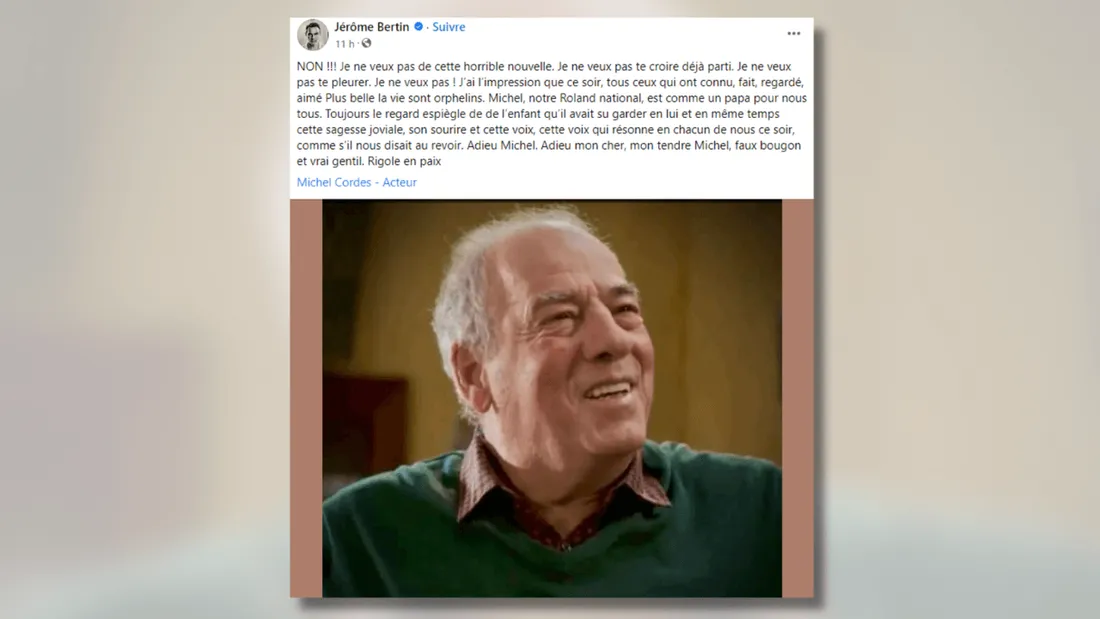1100x619 pixels.
Task: Open Jérôme Bertin's profile picture
Action: [x=312, y=34]
